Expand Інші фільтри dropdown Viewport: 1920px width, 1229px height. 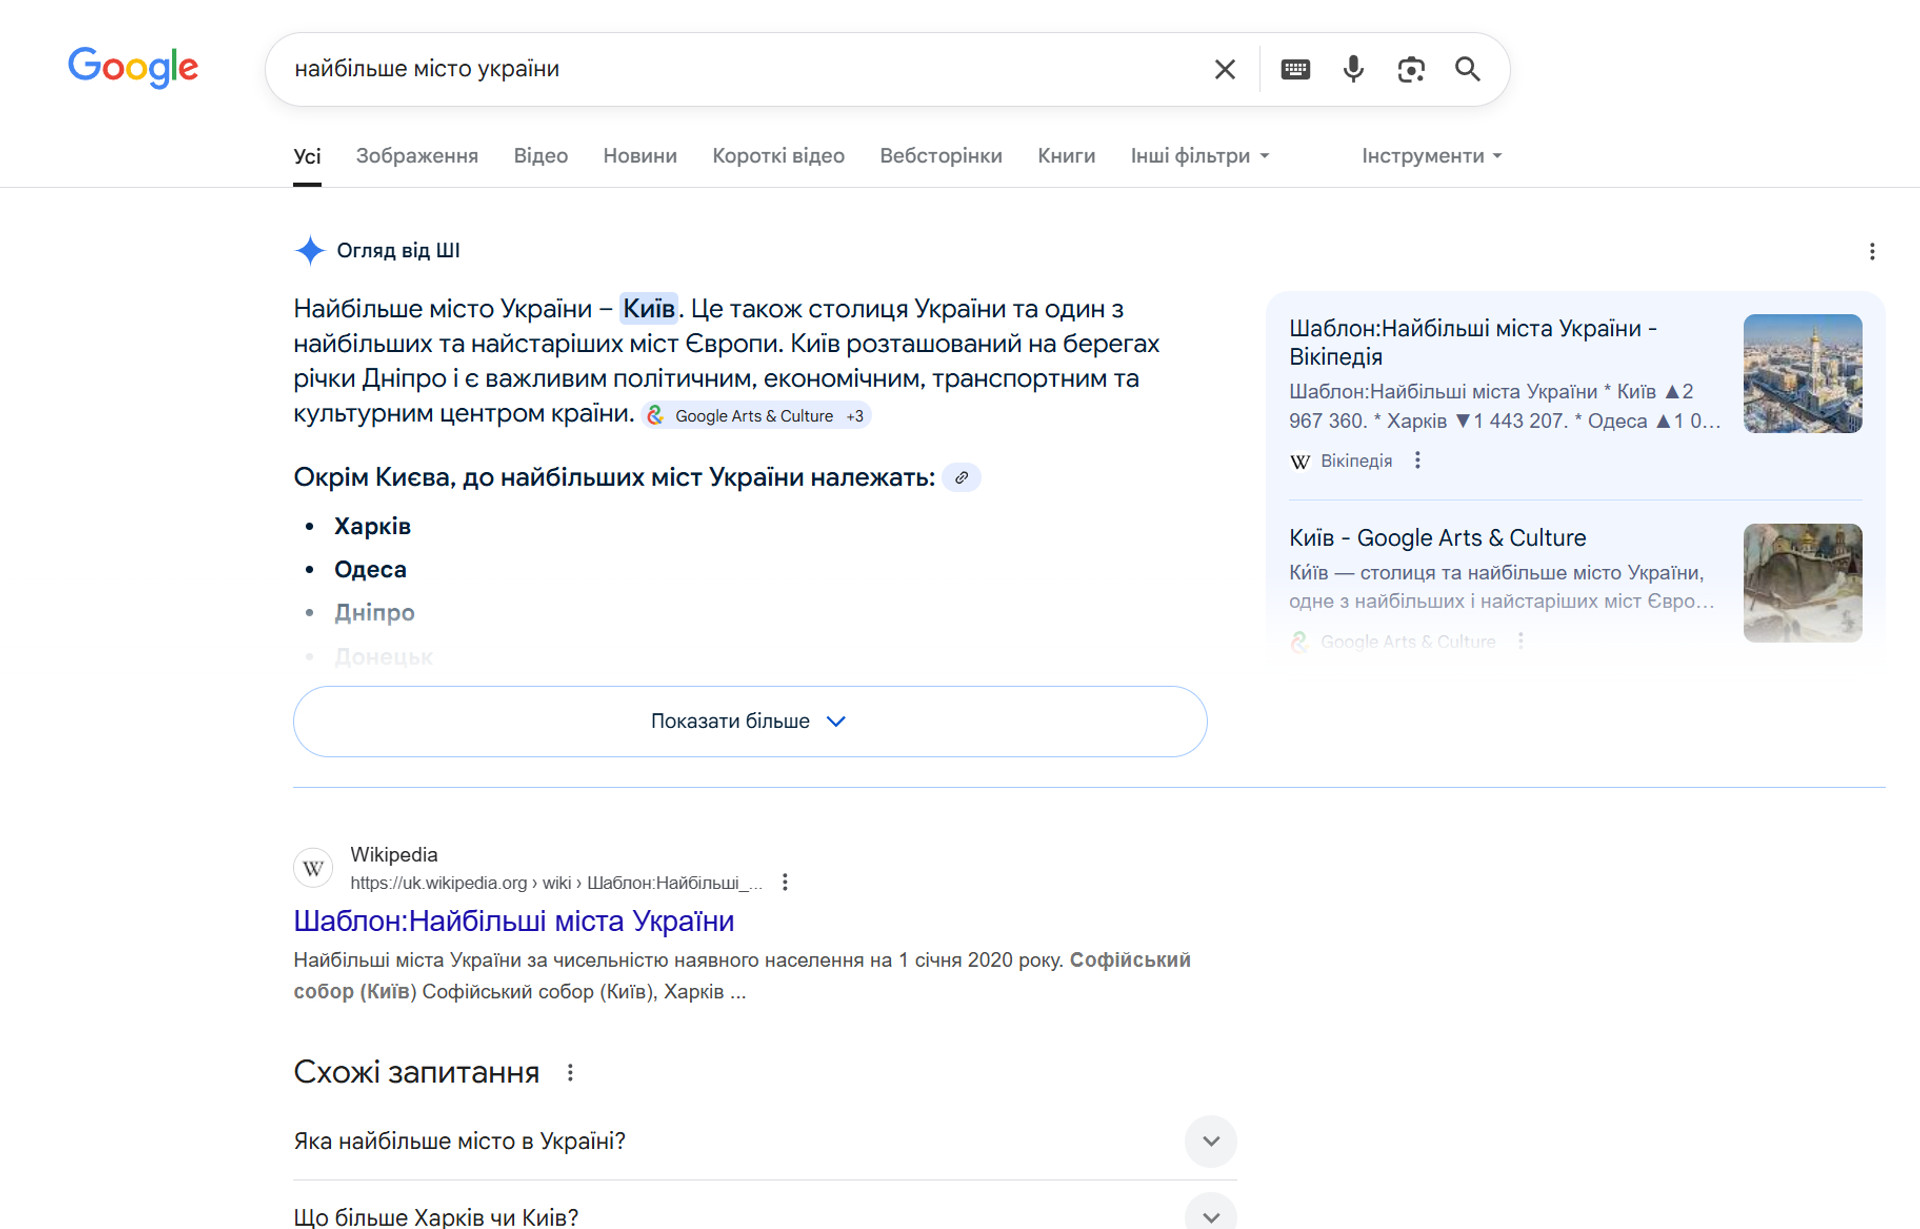point(1199,156)
